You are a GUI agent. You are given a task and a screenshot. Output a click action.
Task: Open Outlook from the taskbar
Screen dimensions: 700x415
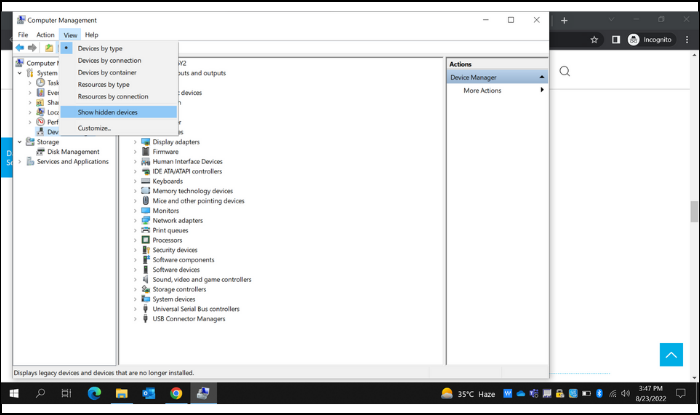point(149,393)
